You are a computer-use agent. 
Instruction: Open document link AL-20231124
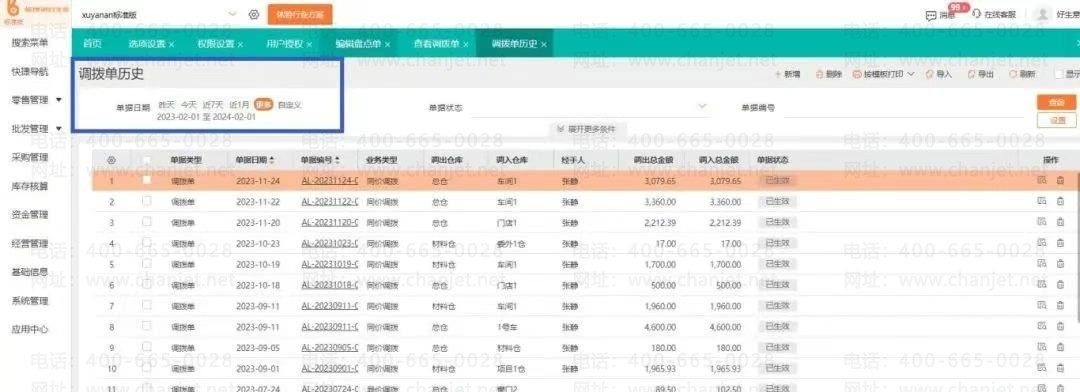(x=329, y=180)
